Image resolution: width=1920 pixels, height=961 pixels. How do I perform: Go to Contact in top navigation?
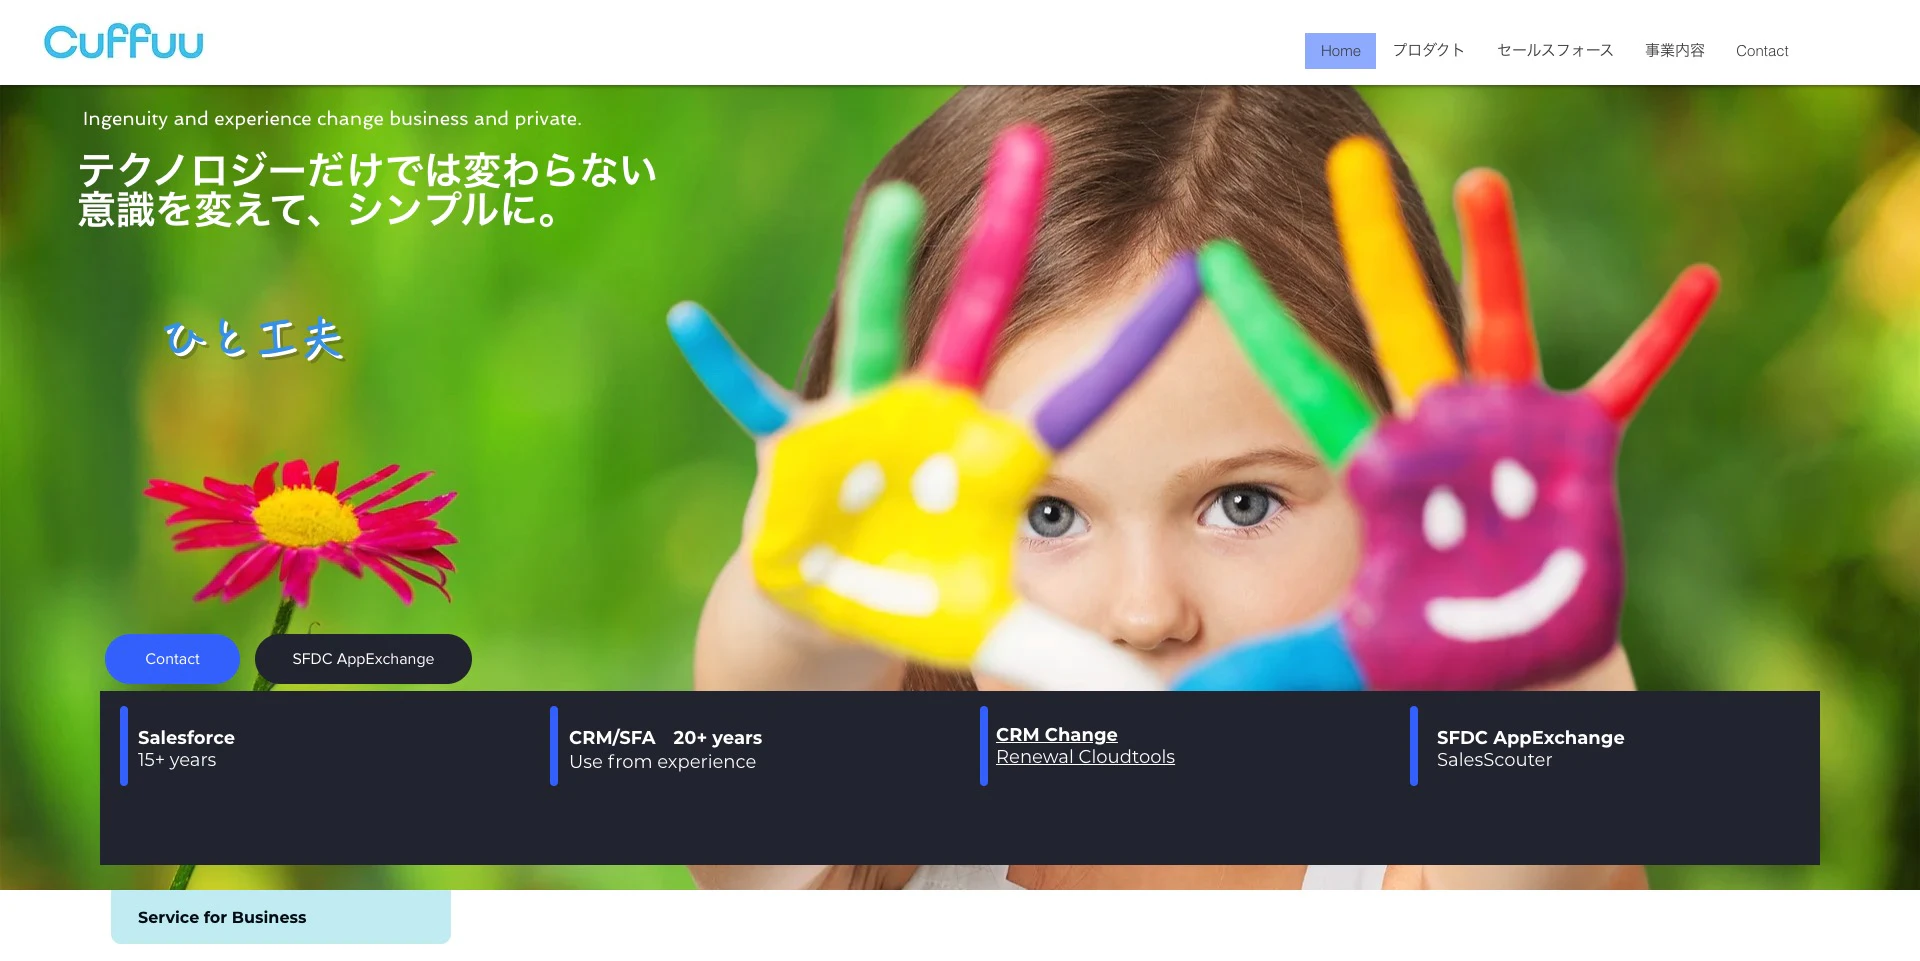(1762, 51)
